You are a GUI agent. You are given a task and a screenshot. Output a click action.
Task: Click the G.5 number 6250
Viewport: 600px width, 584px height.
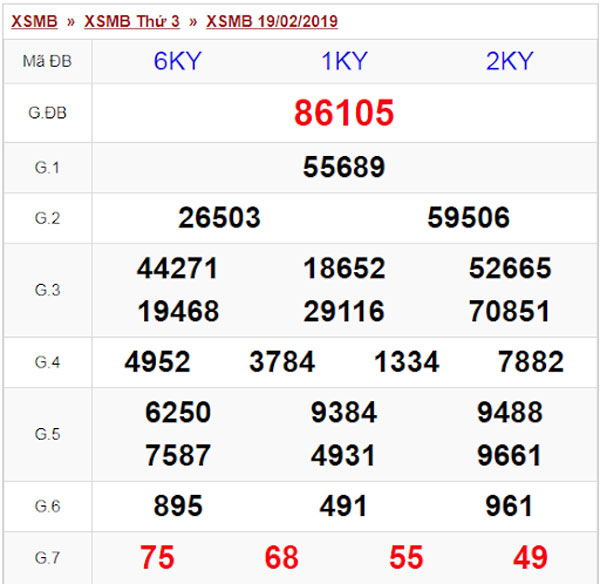coord(178,413)
